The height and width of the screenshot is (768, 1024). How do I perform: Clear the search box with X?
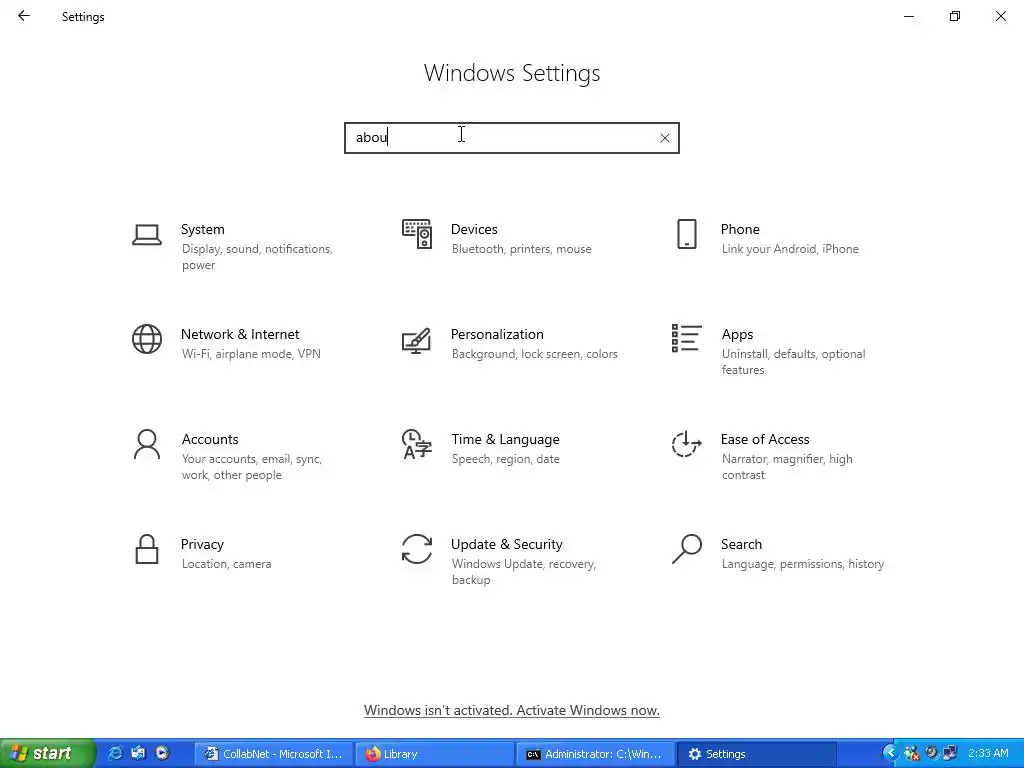pyautogui.click(x=665, y=138)
